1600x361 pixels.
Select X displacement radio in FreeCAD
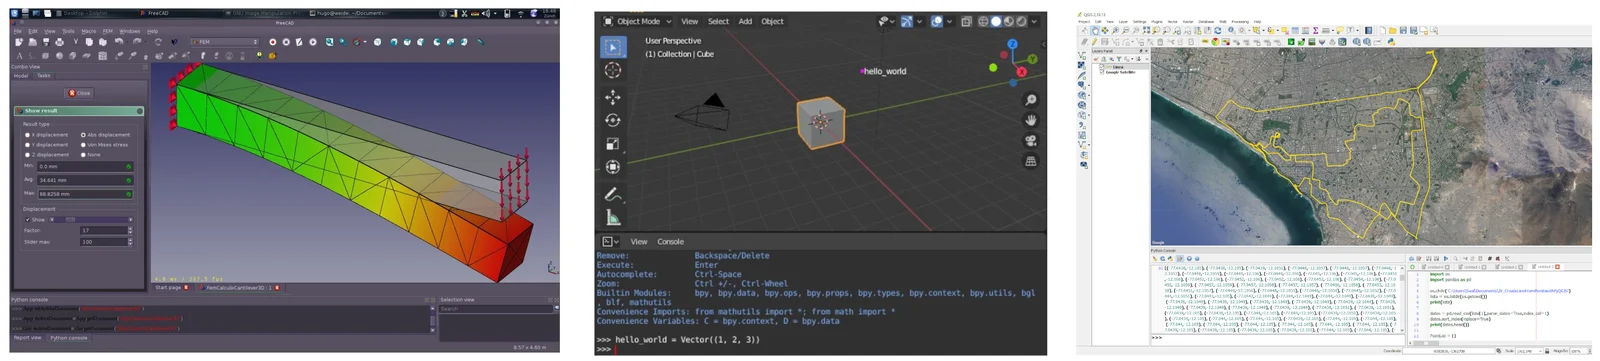pyautogui.click(x=27, y=134)
